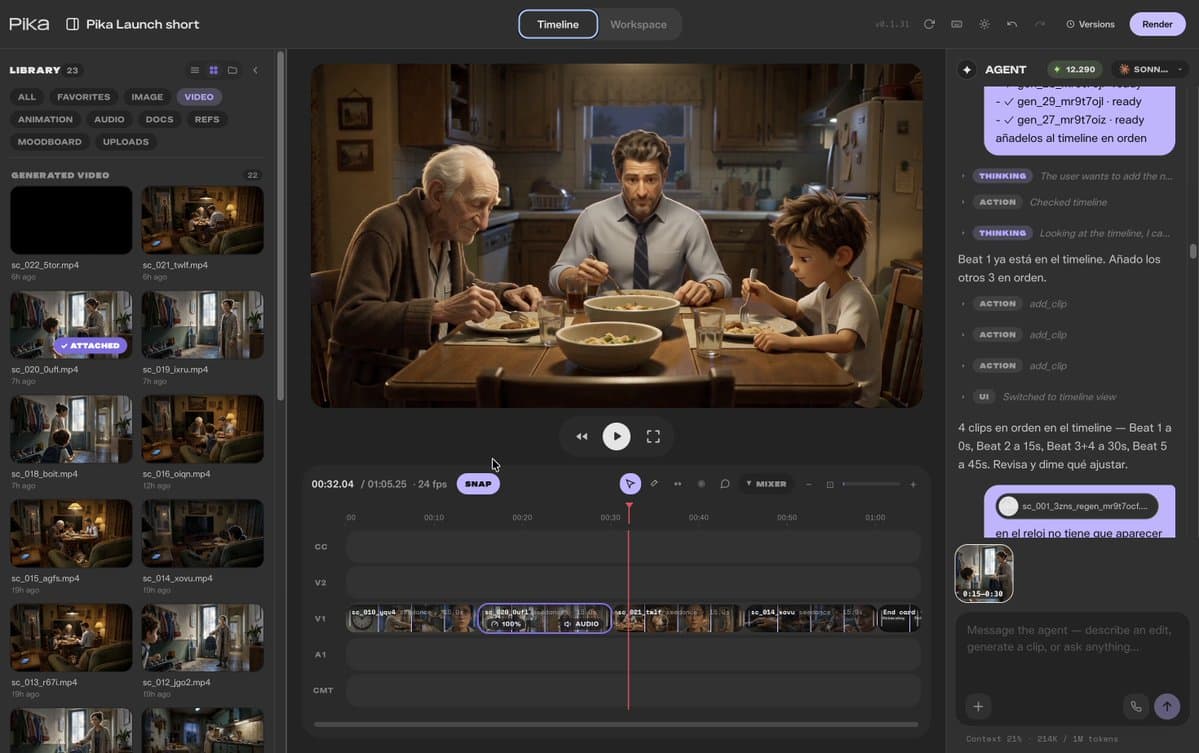This screenshot has height=753, width=1199.
Task: Switch to the Timeline tab
Action: (x=557, y=24)
